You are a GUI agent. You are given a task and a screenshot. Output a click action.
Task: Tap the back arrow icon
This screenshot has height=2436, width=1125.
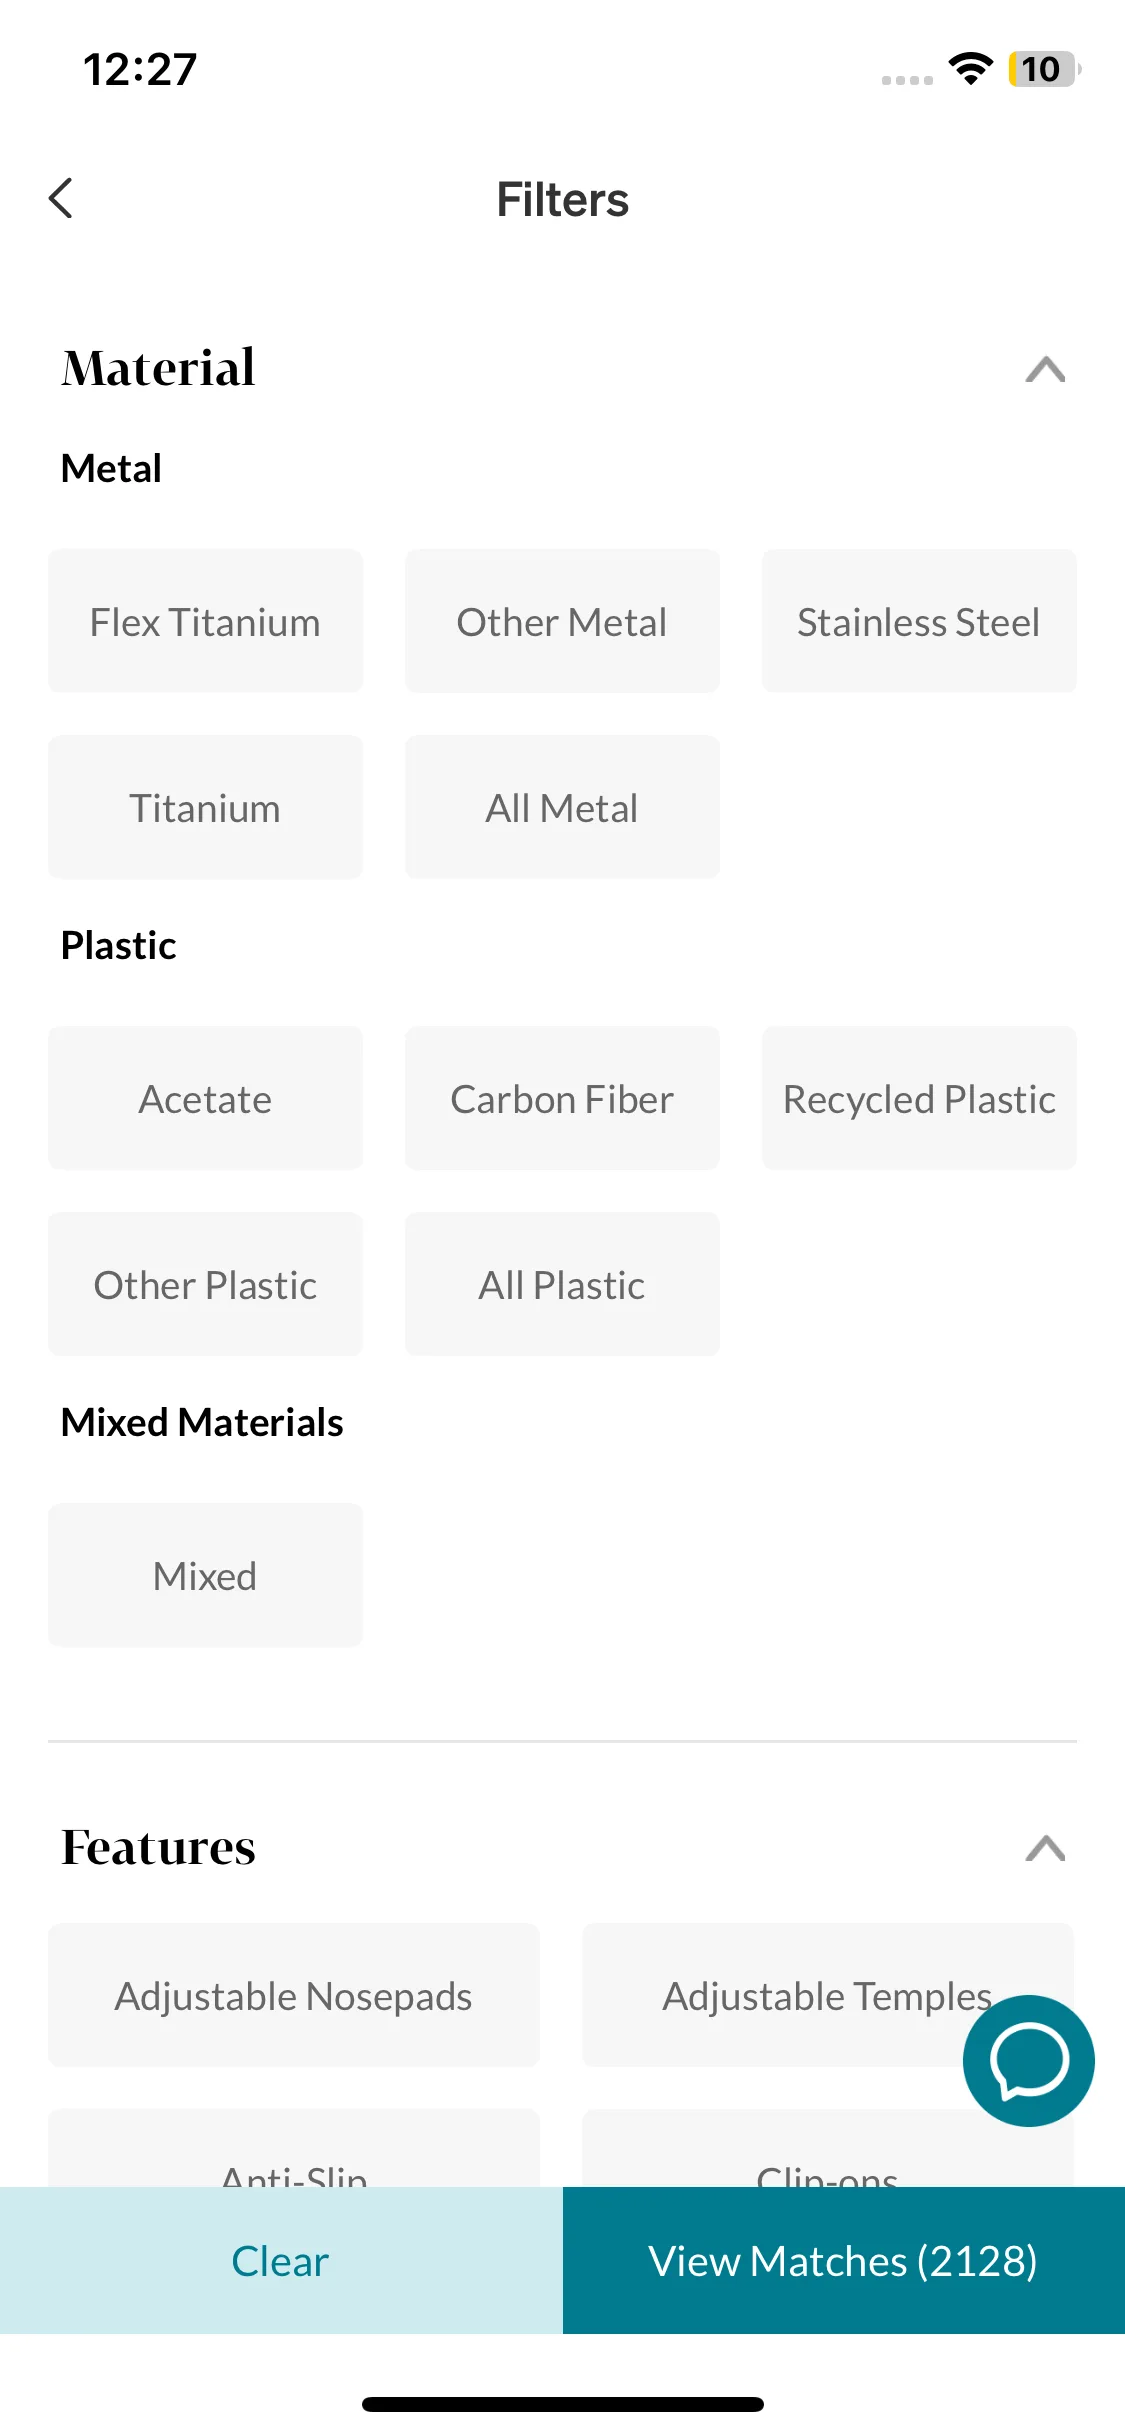click(x=61, y=198)
